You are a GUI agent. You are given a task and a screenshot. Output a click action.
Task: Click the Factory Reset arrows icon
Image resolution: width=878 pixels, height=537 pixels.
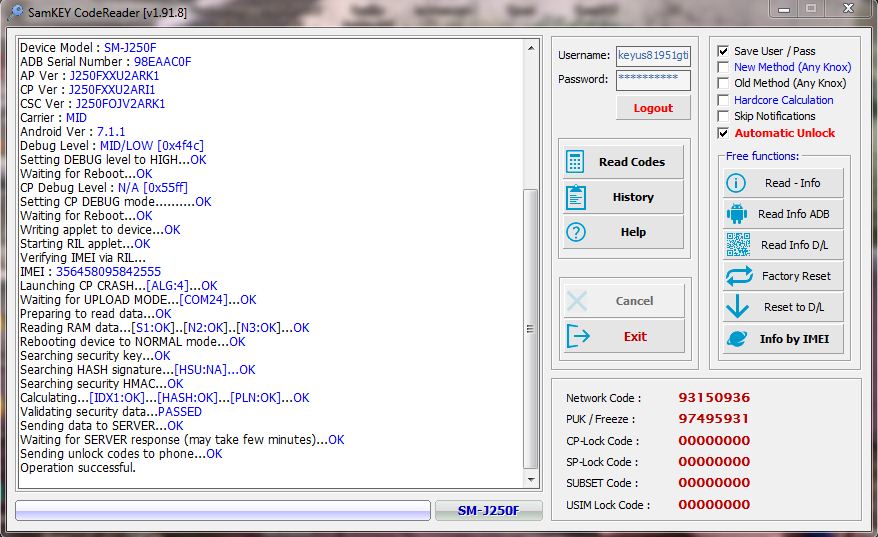(739, 276)
